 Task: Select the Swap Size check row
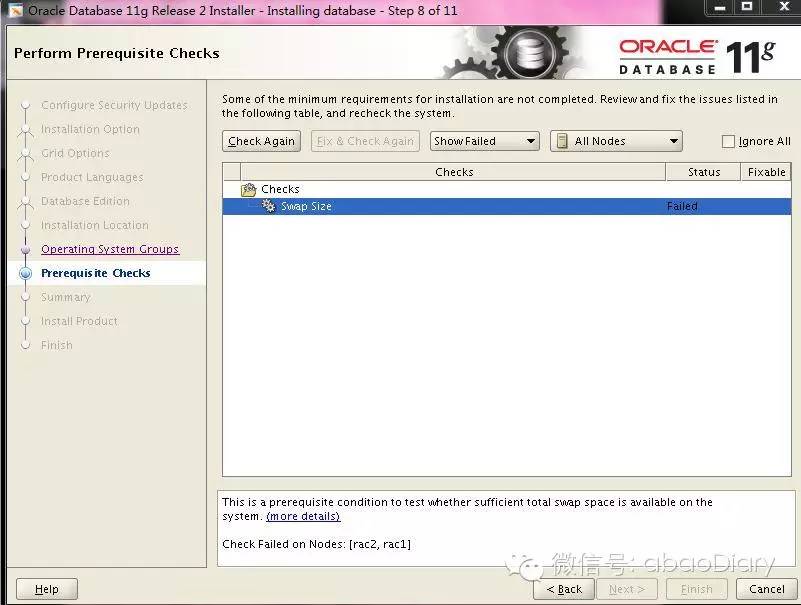pyautogui.click(x=507, y=206)
